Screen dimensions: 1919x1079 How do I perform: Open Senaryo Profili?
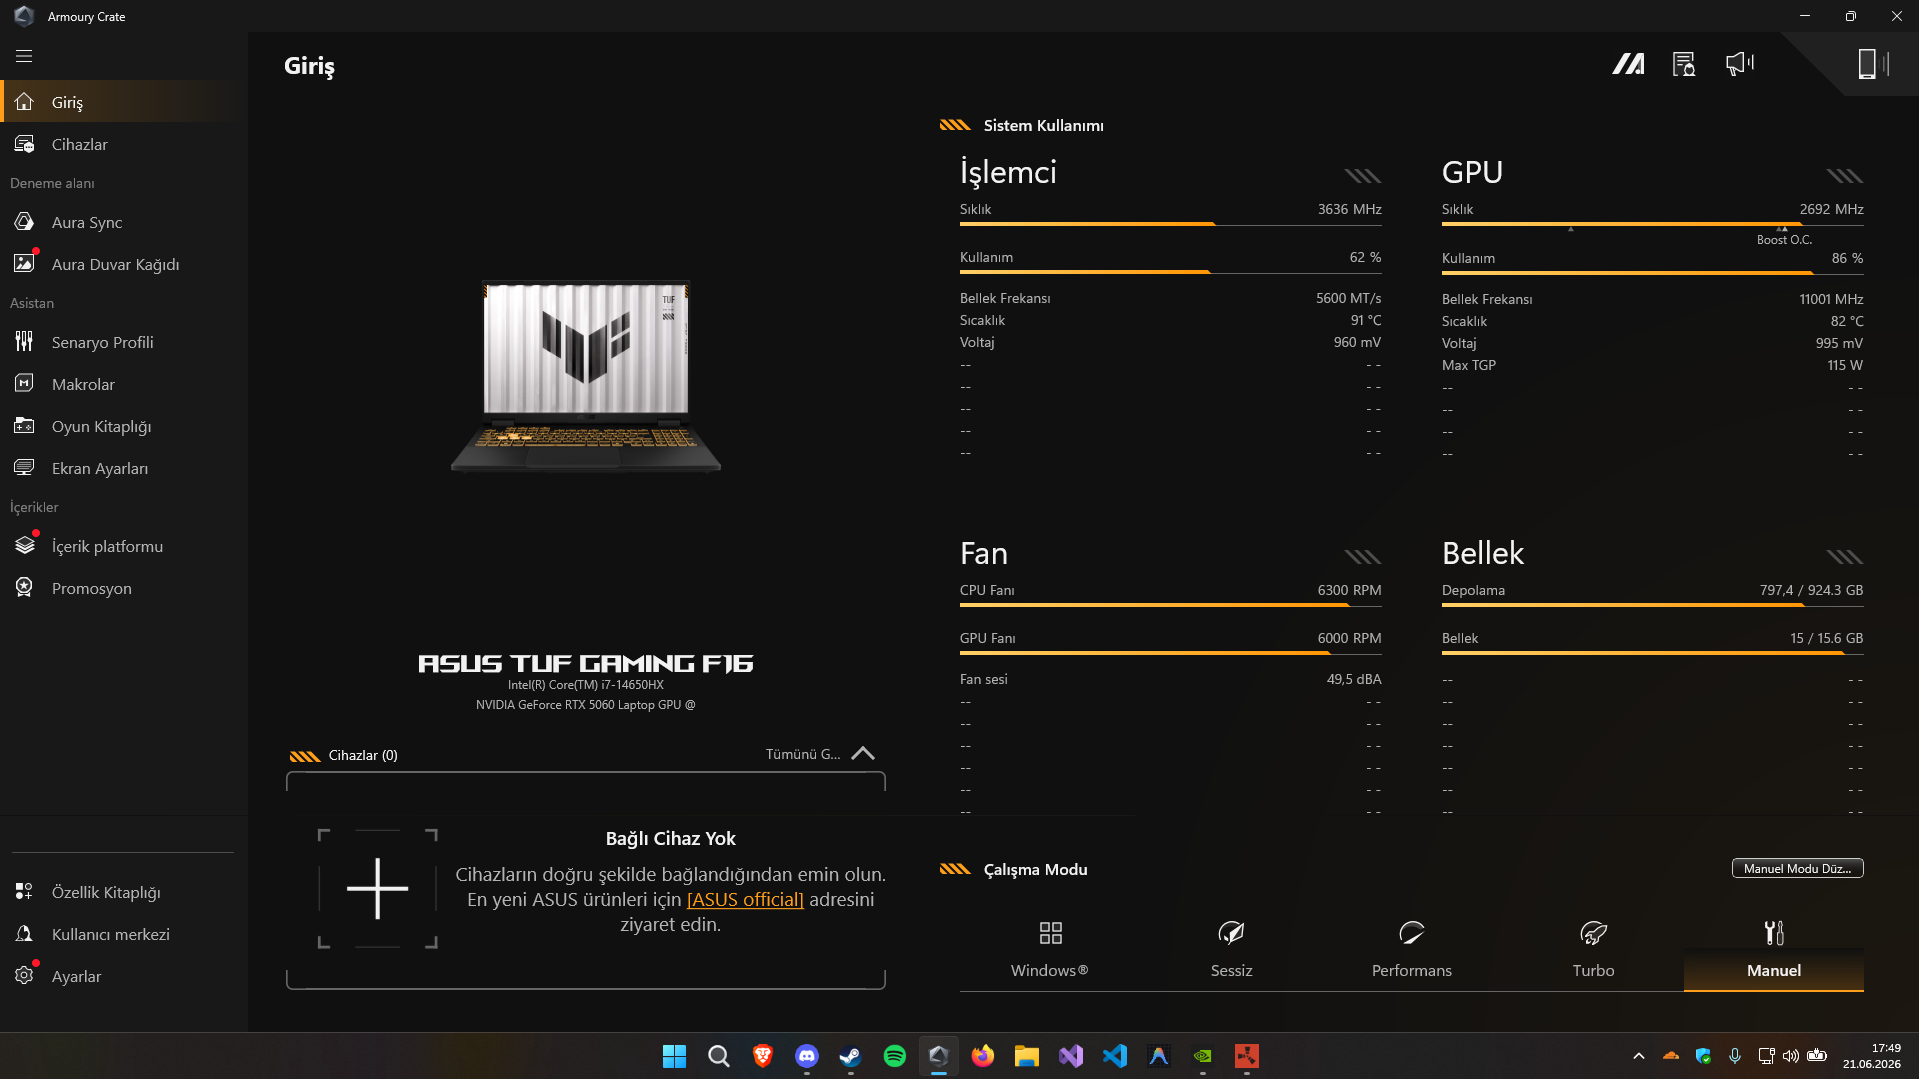pos(124,342)
